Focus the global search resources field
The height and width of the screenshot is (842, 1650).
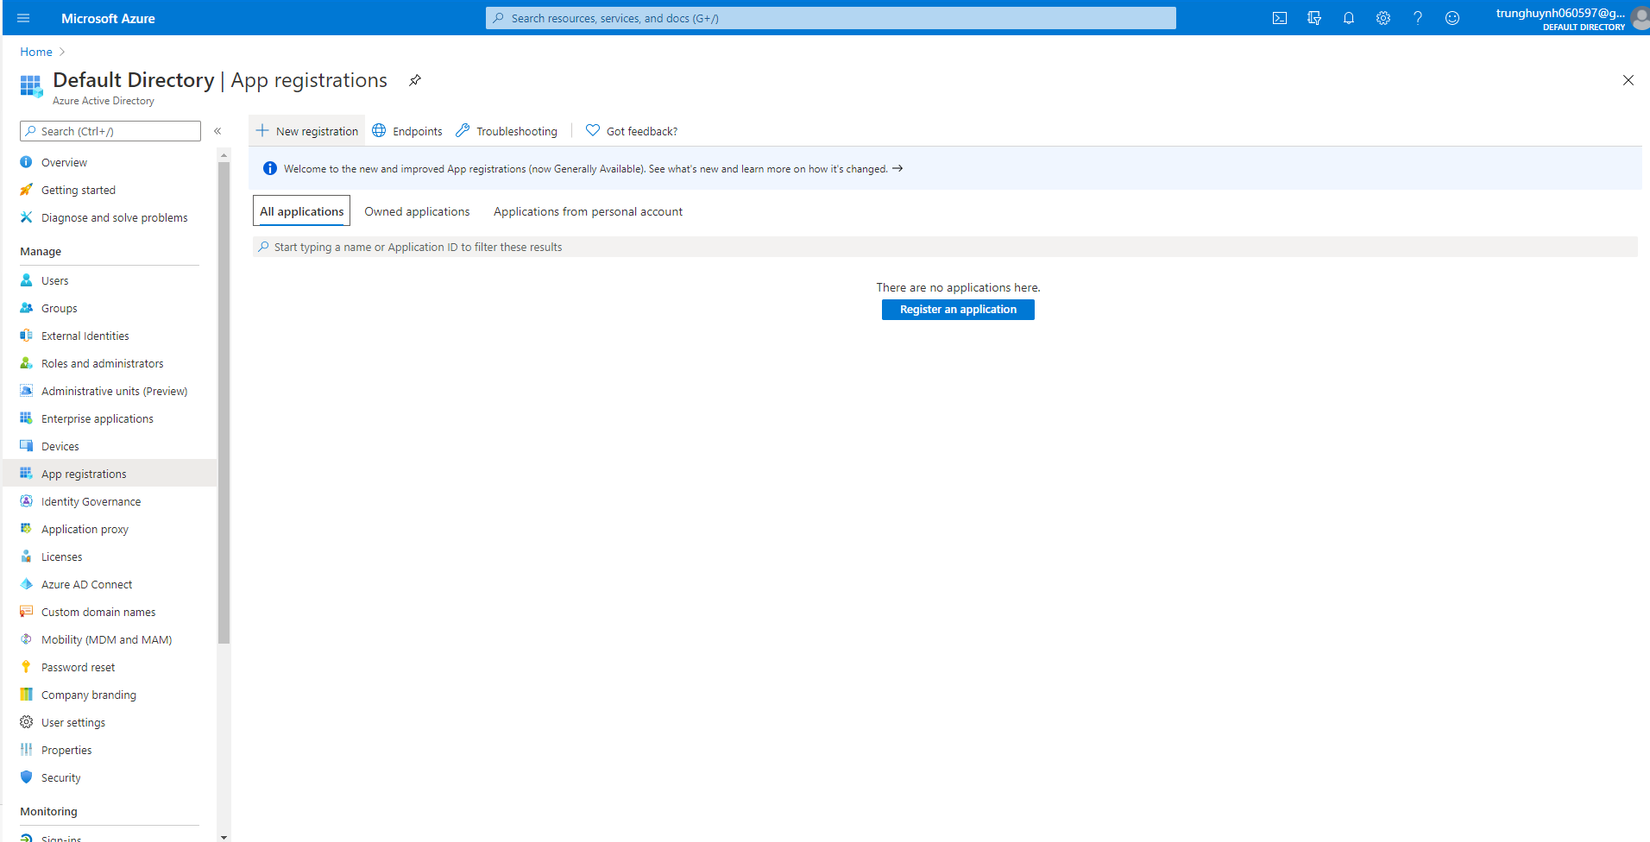pyautogui.click(x=831, y=18)
